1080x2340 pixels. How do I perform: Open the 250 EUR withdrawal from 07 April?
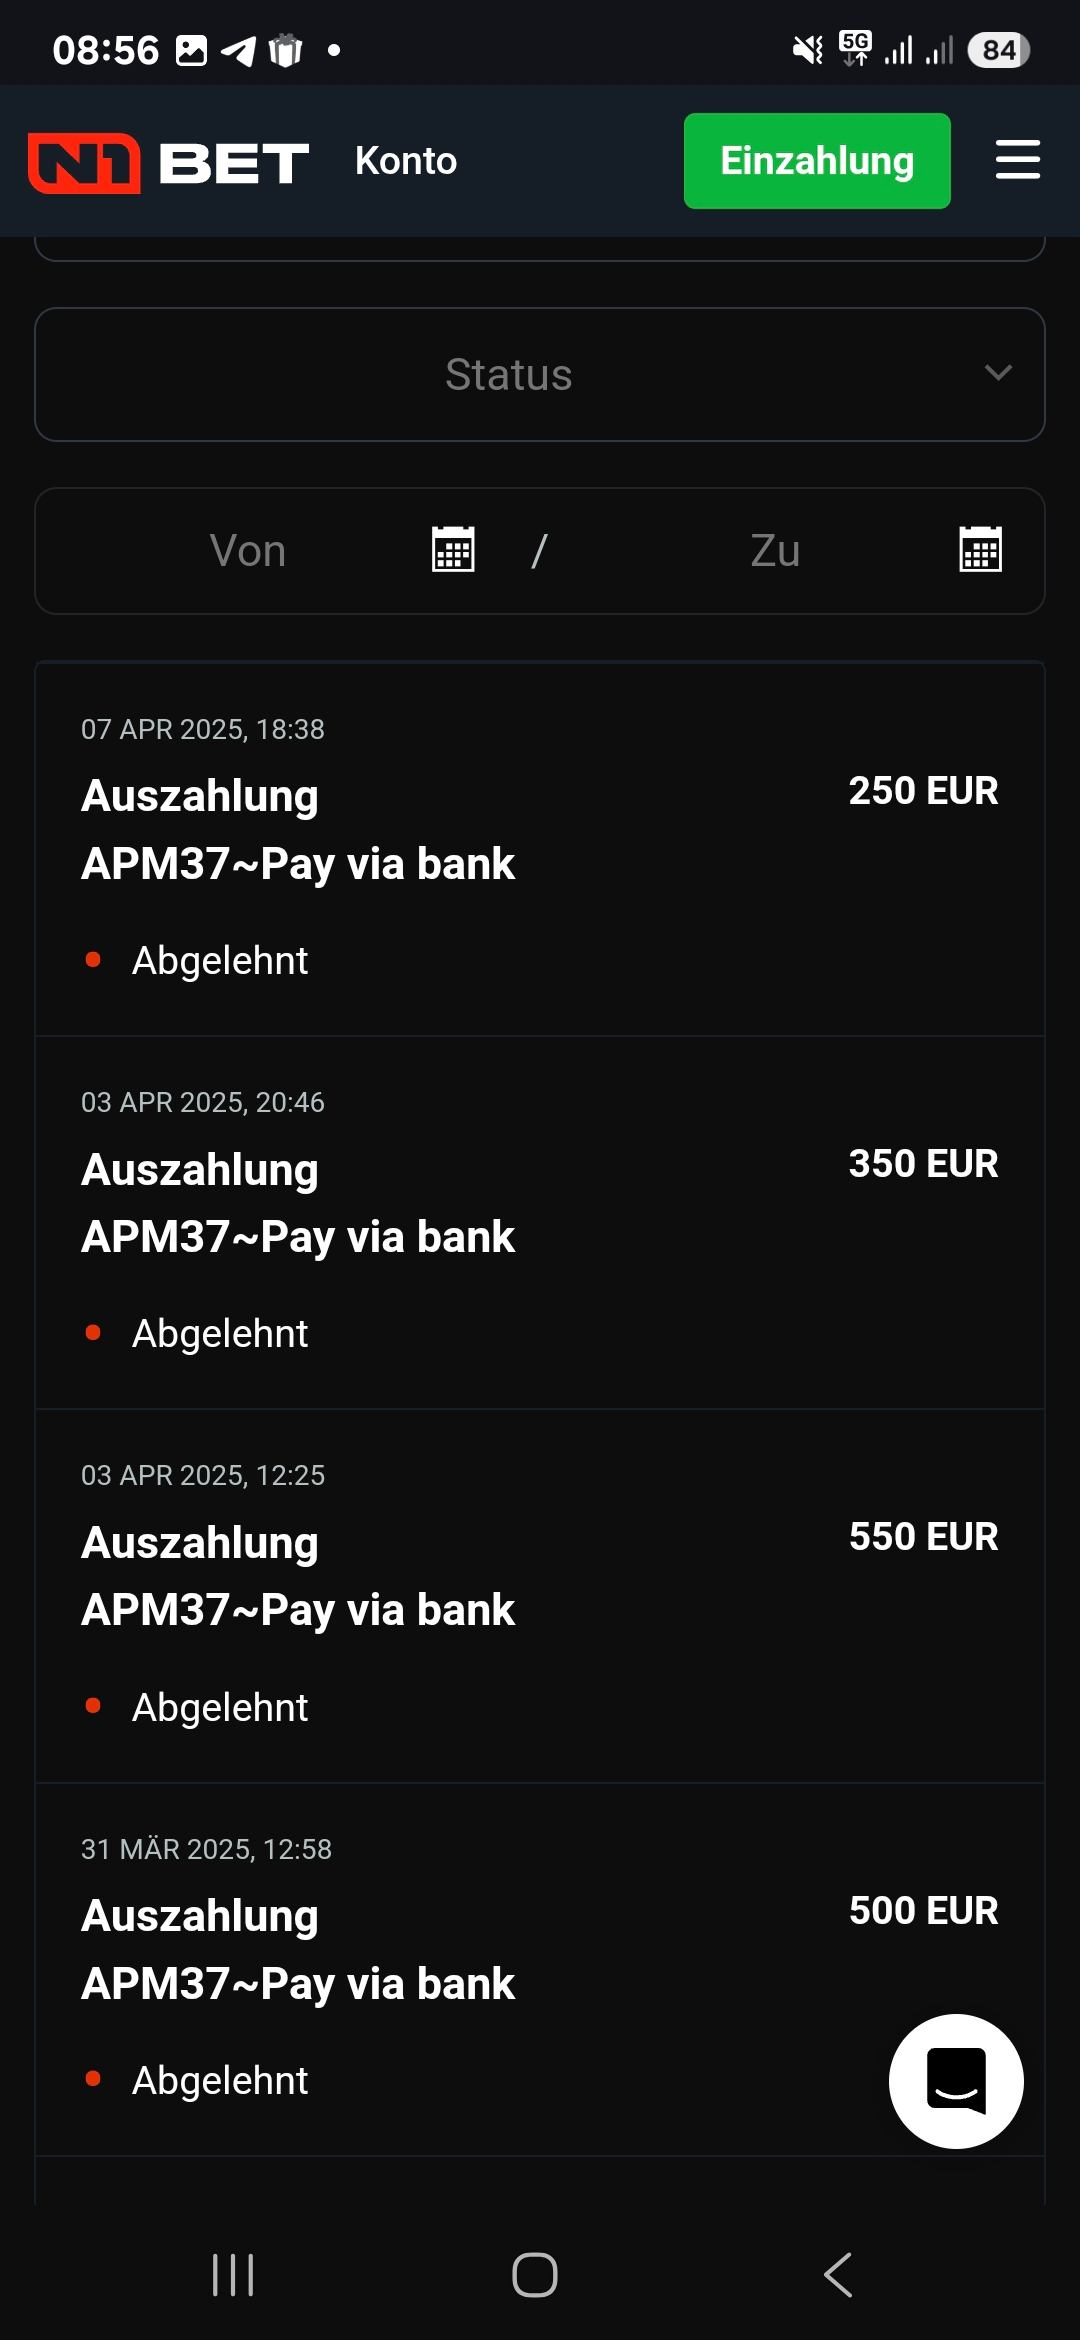click(x=540, y=848)
